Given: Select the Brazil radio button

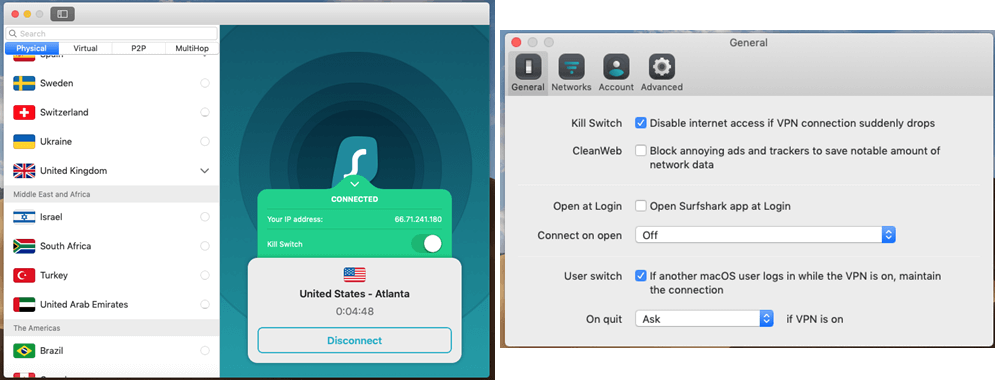Looking at the screenshot, I should (x=205, y=351).
